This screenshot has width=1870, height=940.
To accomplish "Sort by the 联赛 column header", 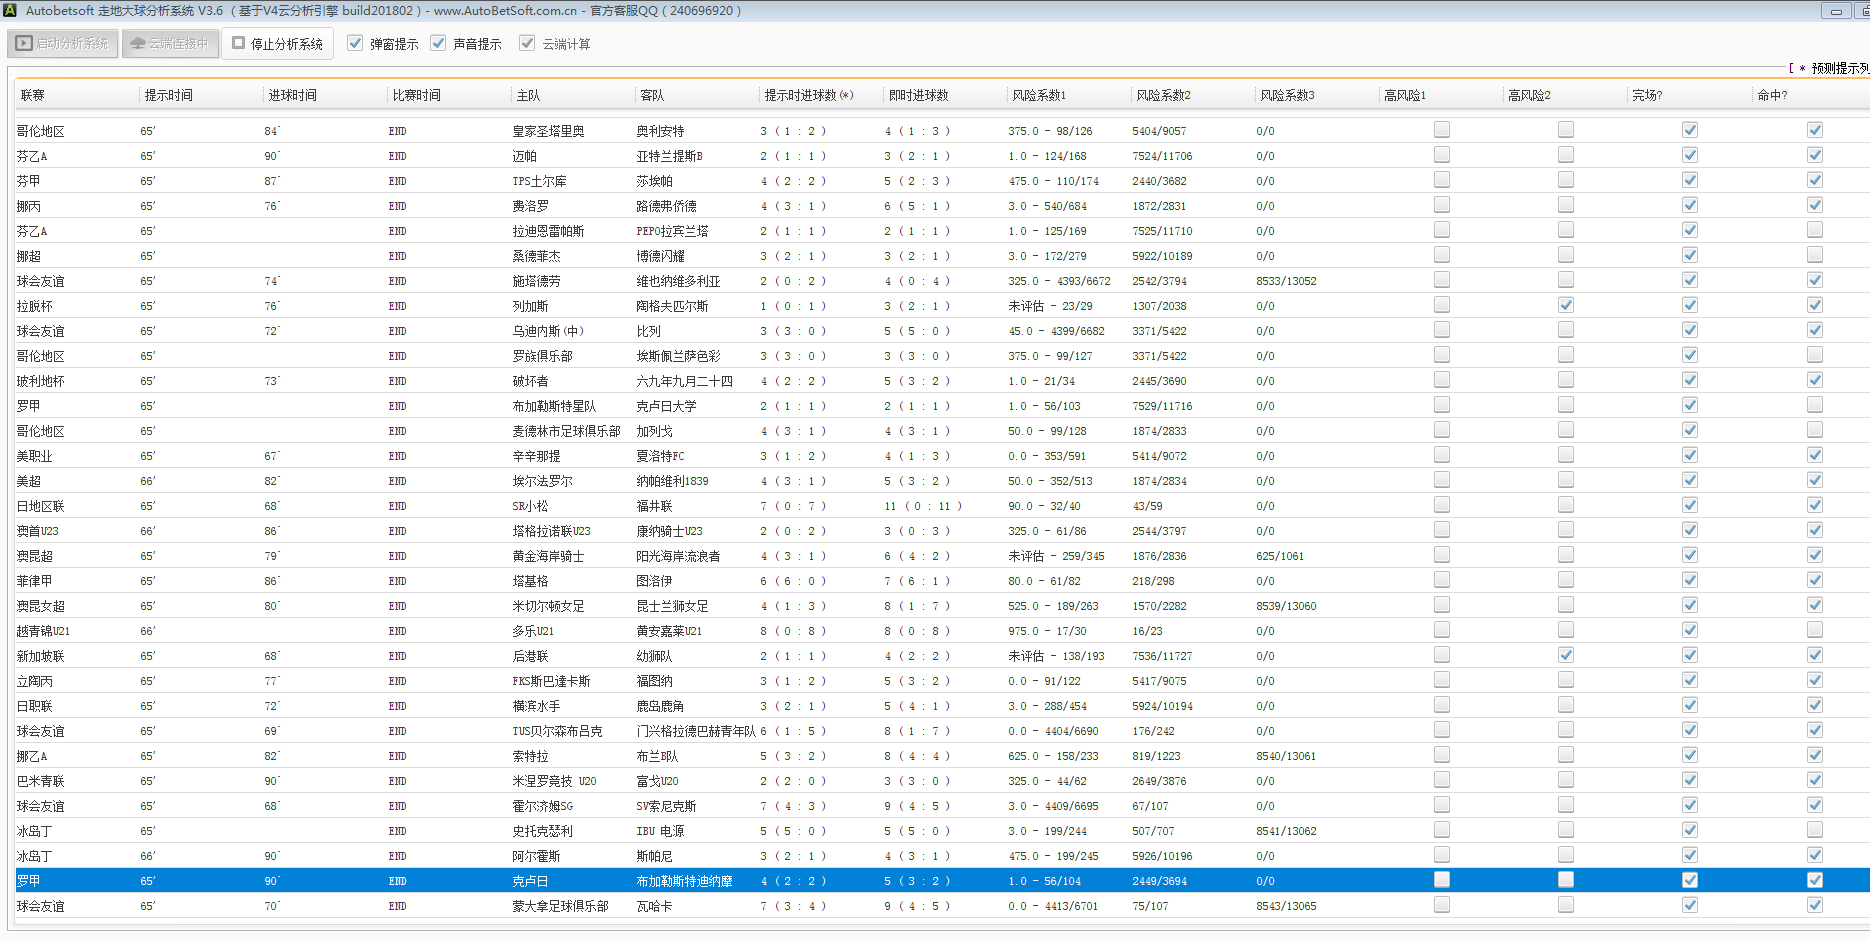I will click(33, 95).
